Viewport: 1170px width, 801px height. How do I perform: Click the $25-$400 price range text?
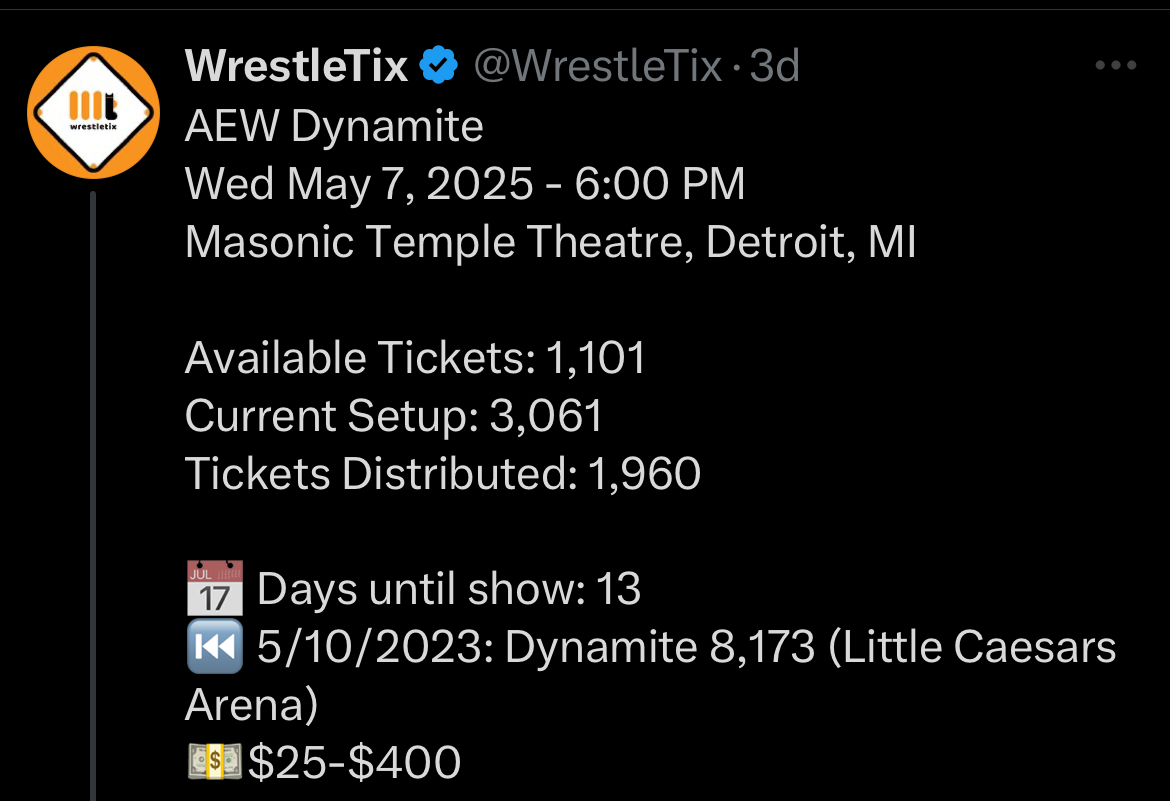pos(354,764)
